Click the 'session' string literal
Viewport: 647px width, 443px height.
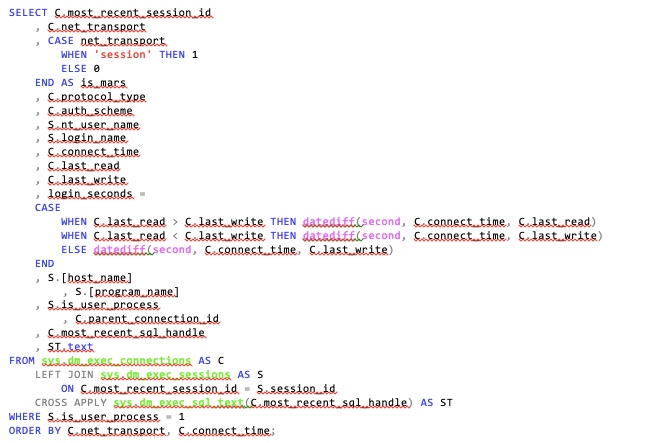point(123,54)
